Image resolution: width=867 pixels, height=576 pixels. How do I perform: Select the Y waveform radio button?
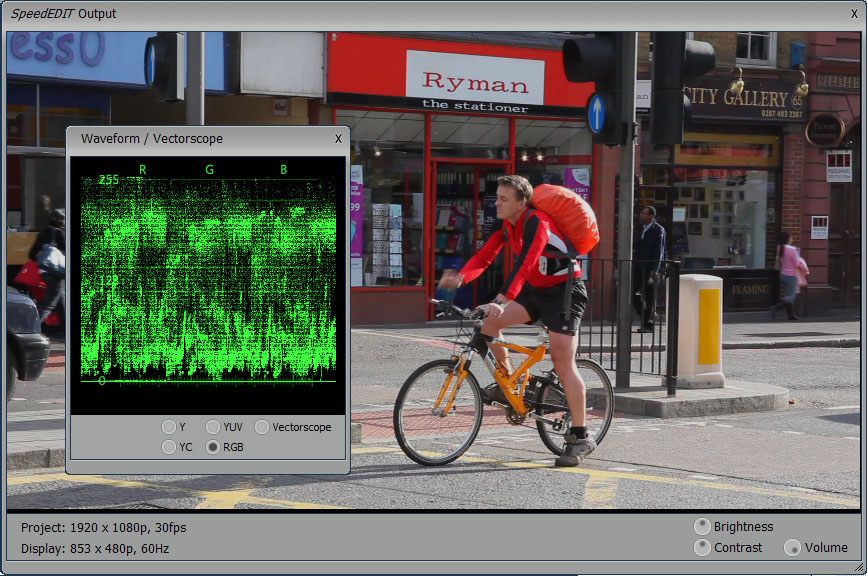click(x=169, y=427)
